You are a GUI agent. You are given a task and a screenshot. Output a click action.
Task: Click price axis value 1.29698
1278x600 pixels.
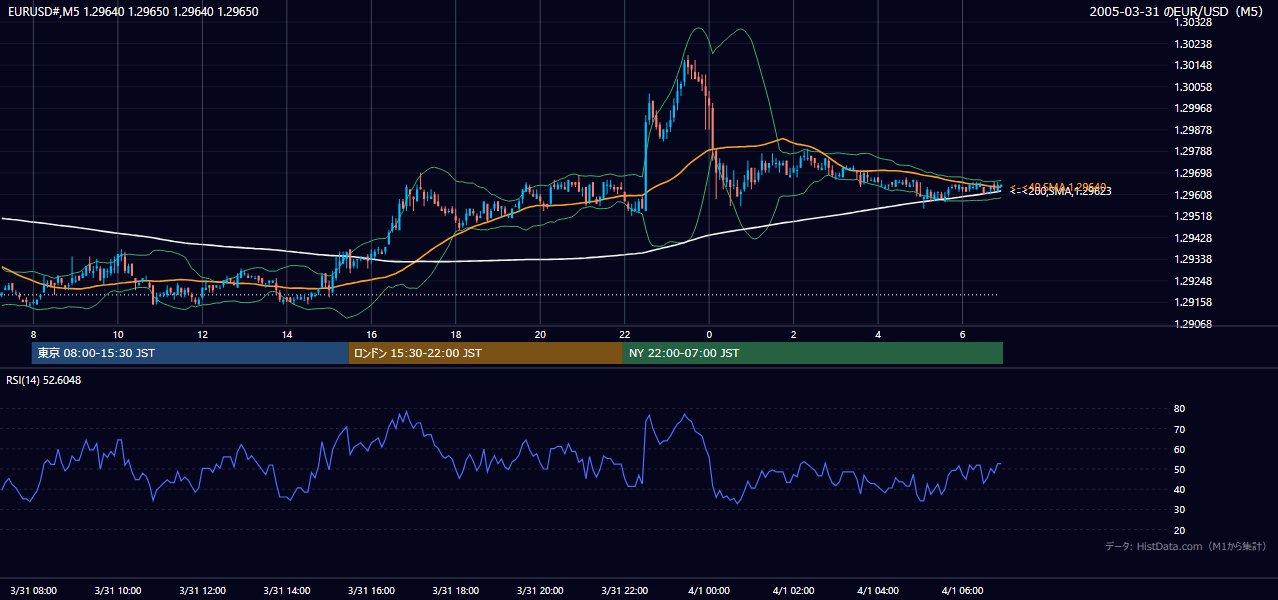pyautogui.click(x=1195, y=173)
